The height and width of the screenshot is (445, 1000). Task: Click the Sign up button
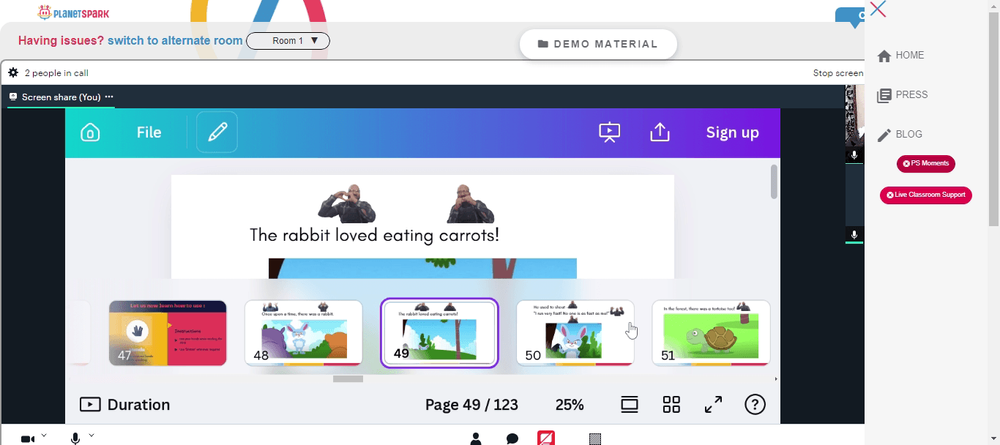pos(732,133)
